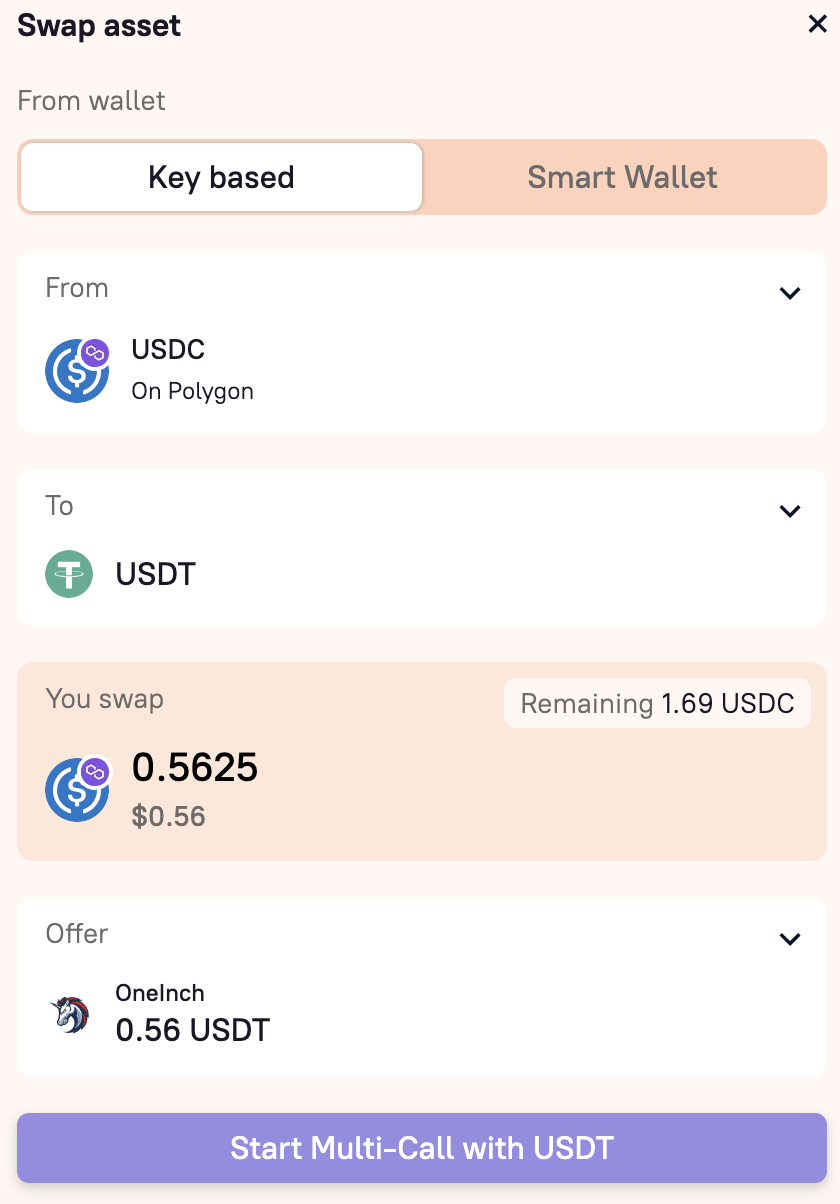840x1204 pixels.
Task: Edit the 0.5625 swap amount field
Action: 195,767
